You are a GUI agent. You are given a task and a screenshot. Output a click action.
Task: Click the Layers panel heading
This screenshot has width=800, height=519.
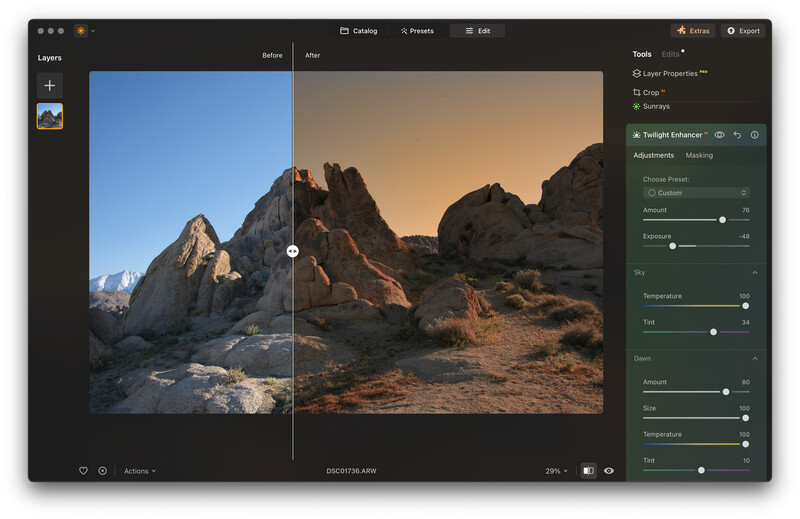[x=49, y=58]
